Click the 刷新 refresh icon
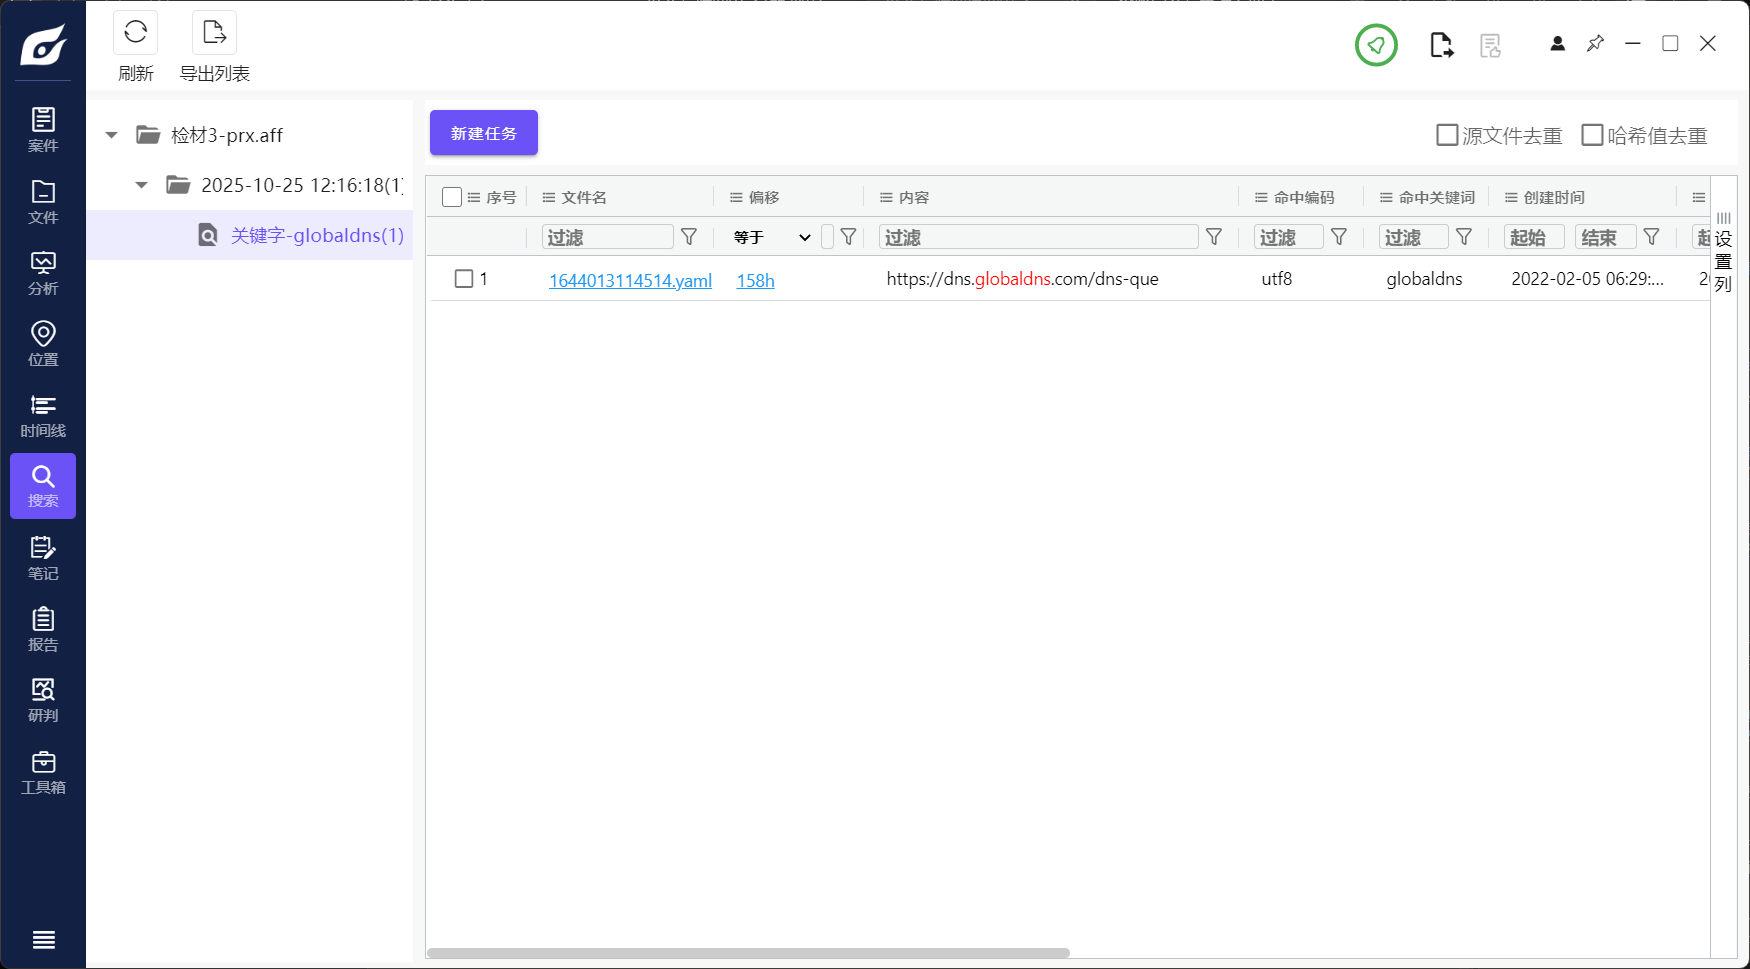This screenshot has height=969, width=1750. pyautogui.click(x=135, y=32)
